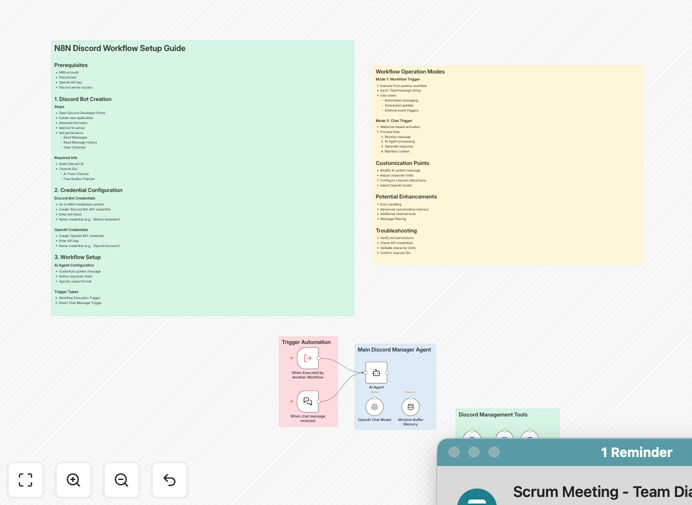Click the Mode 2: Chat Trigger subheading
692x505 pixels.
coord(394,121)
